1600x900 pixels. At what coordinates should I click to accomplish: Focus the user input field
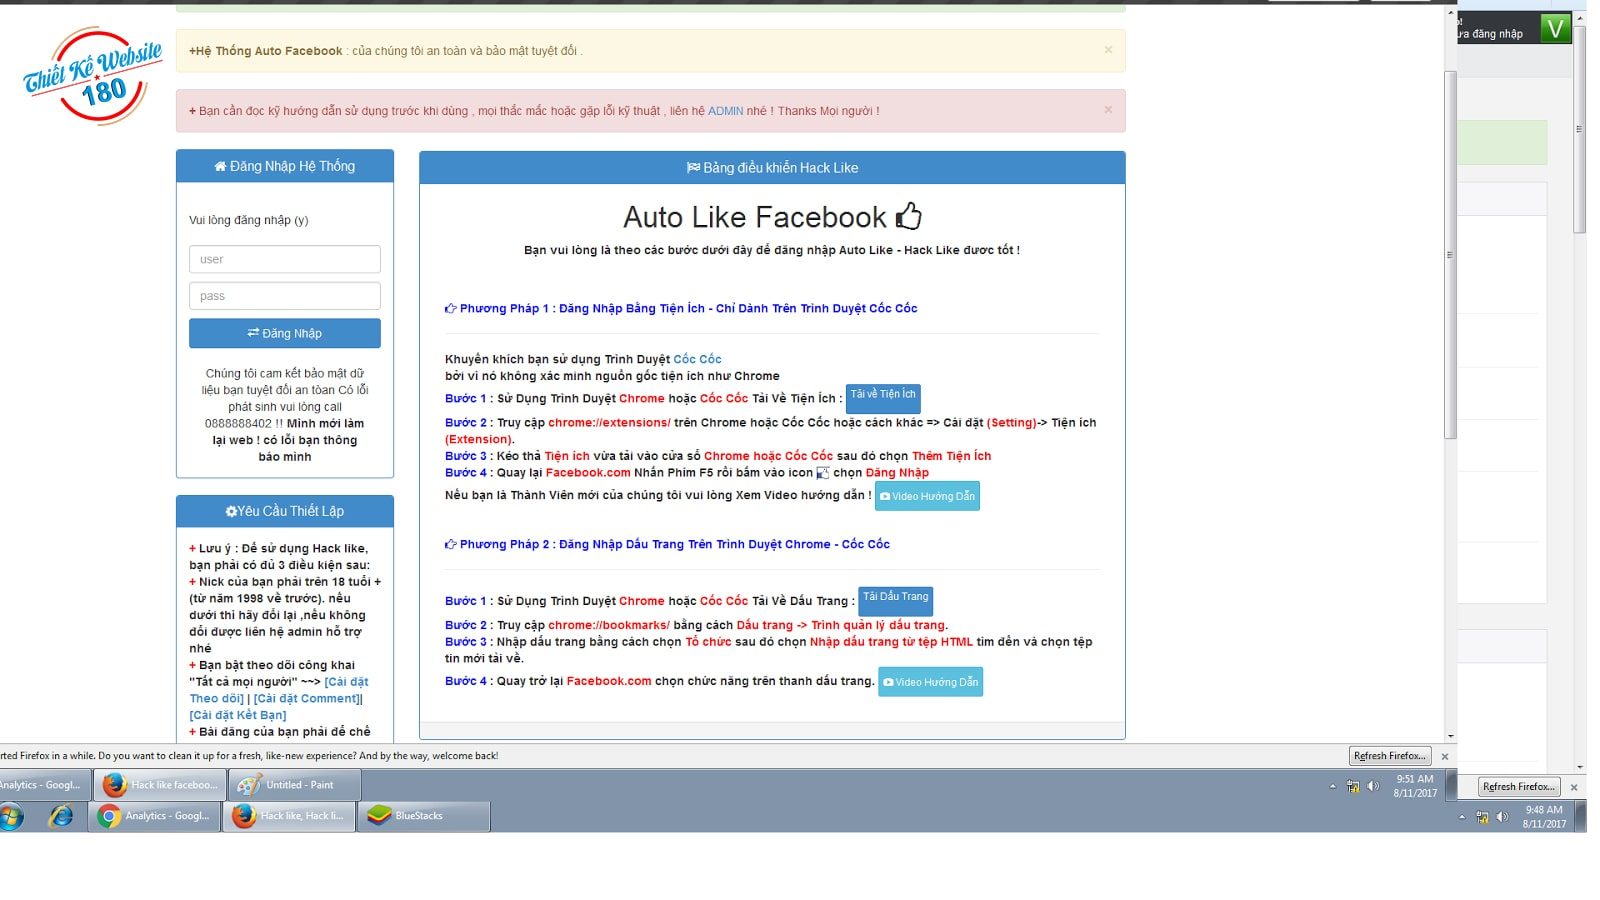[285, 259]
